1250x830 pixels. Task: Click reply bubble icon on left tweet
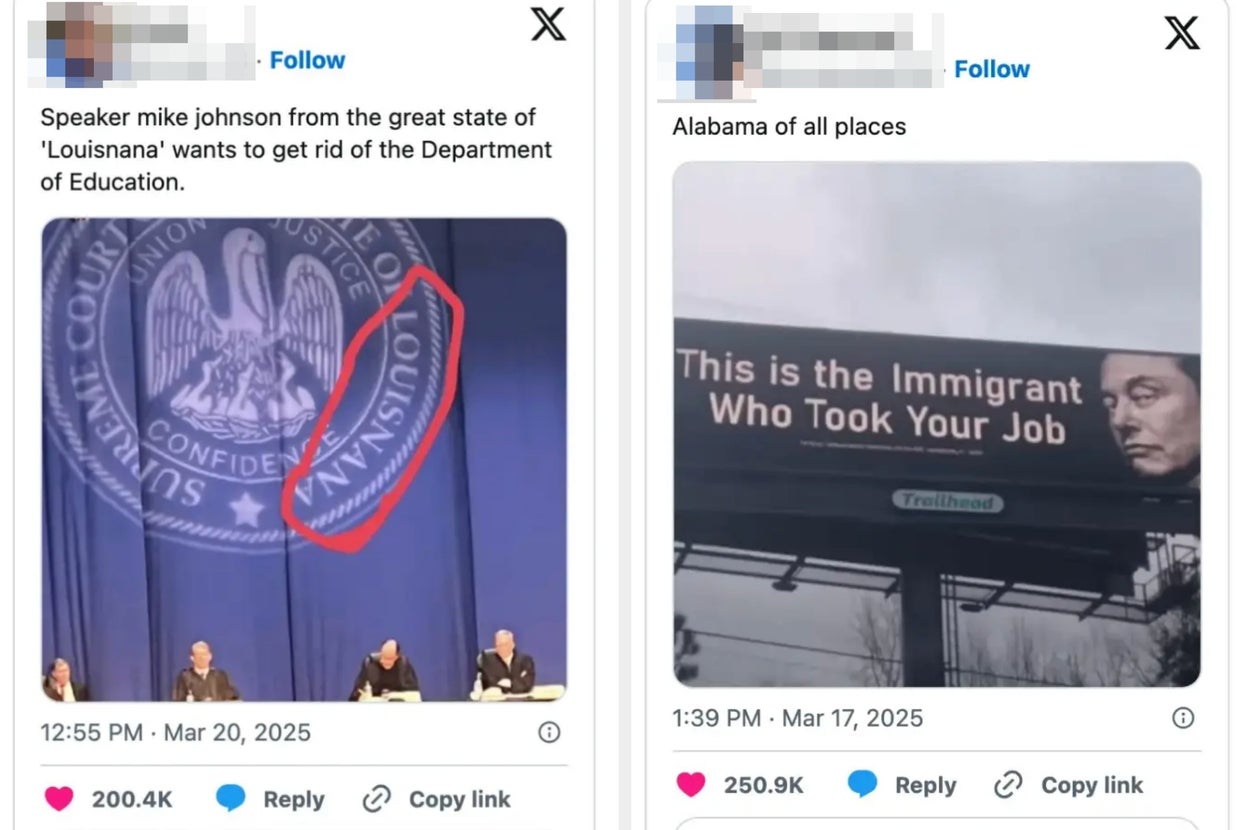(x=231, y=799)
